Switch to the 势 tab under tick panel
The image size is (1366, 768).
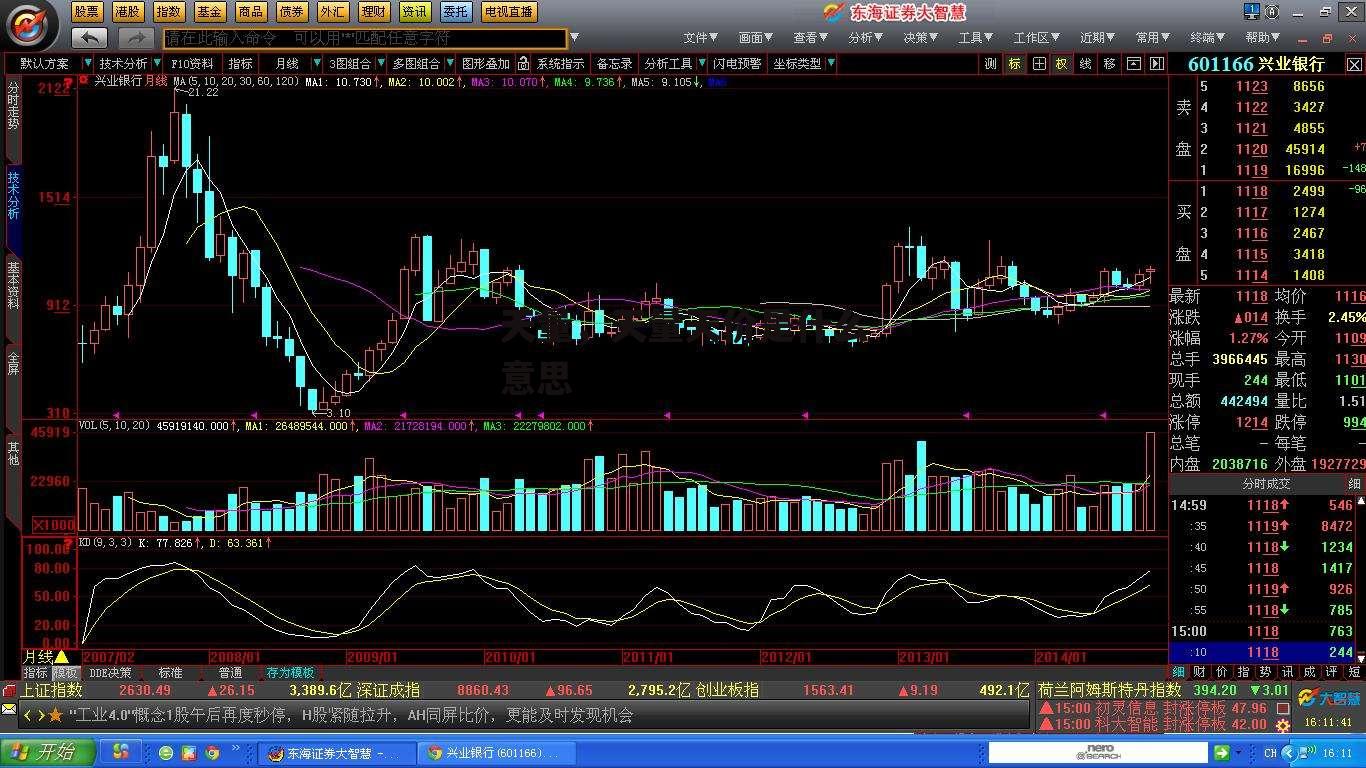(x=1265, y=672)
